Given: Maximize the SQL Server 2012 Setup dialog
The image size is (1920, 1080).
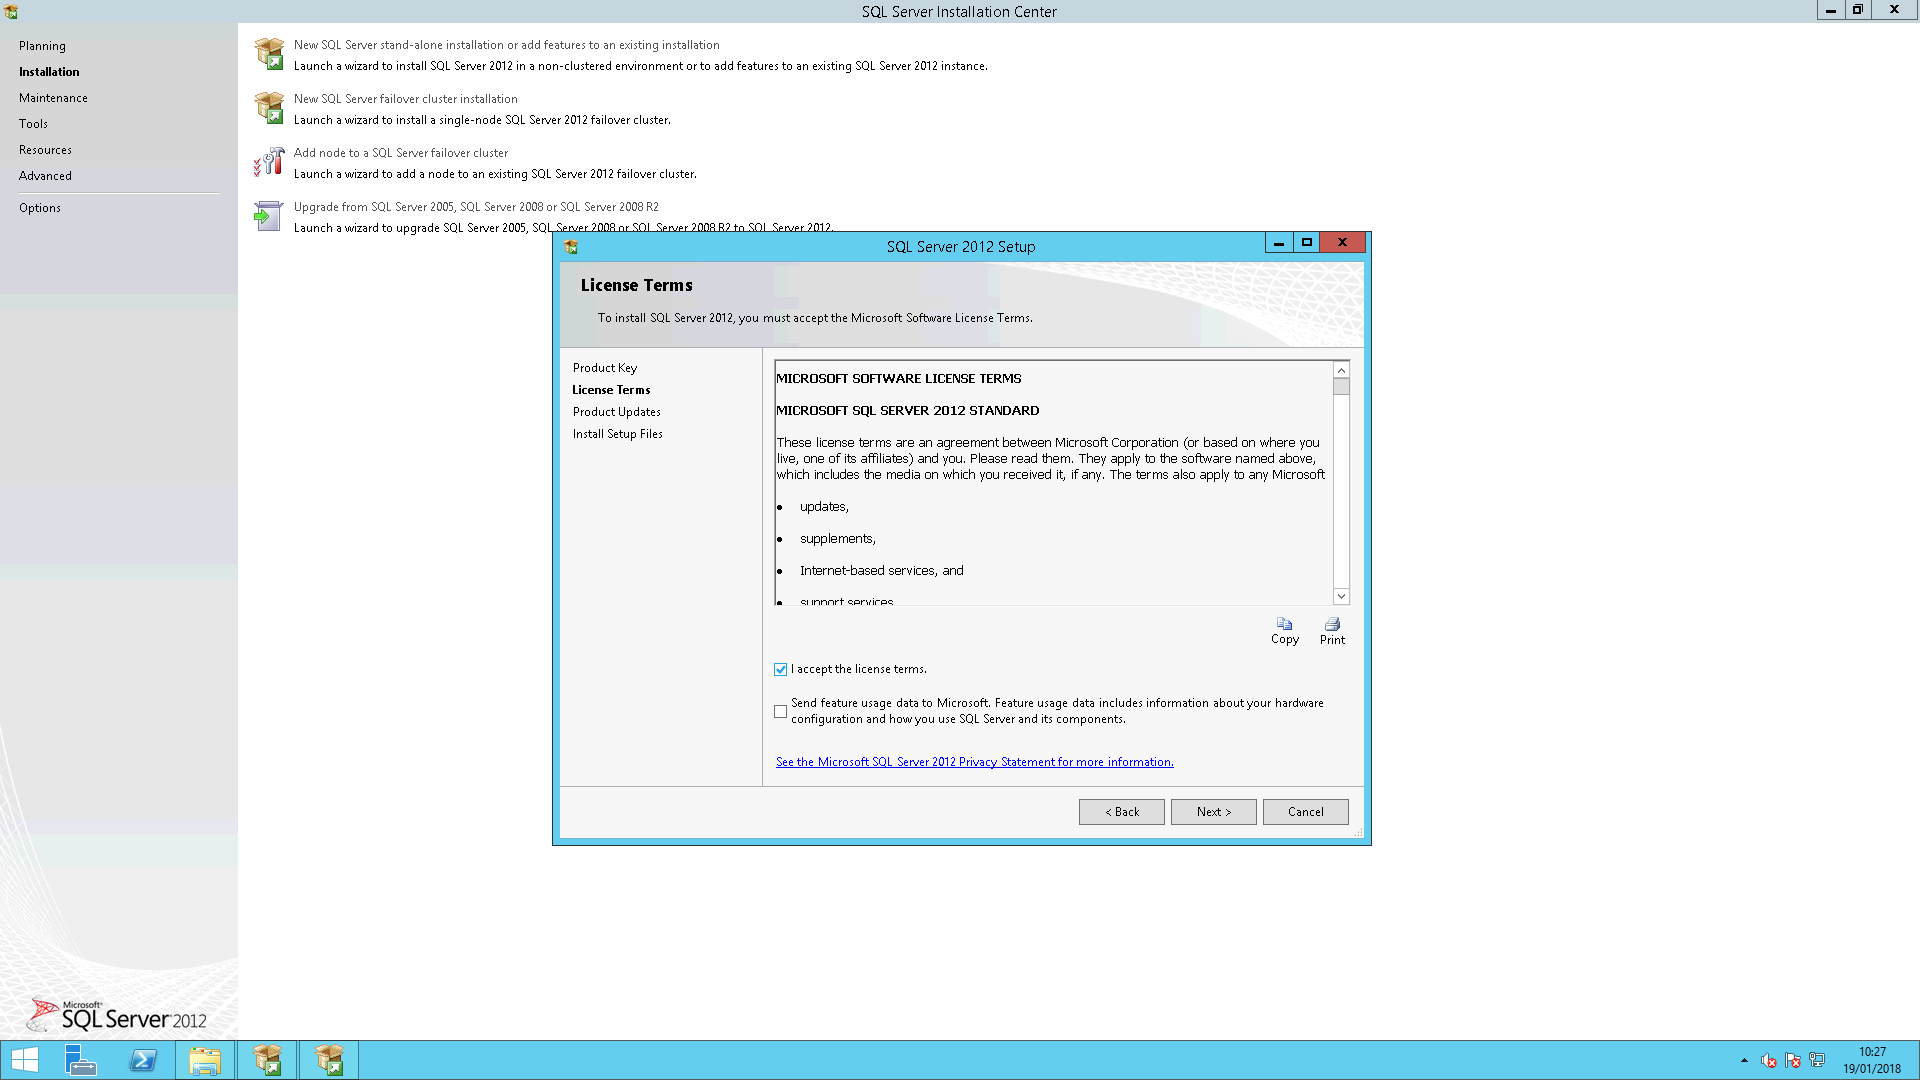Looking at the screenshot, I should (1306, 243).
